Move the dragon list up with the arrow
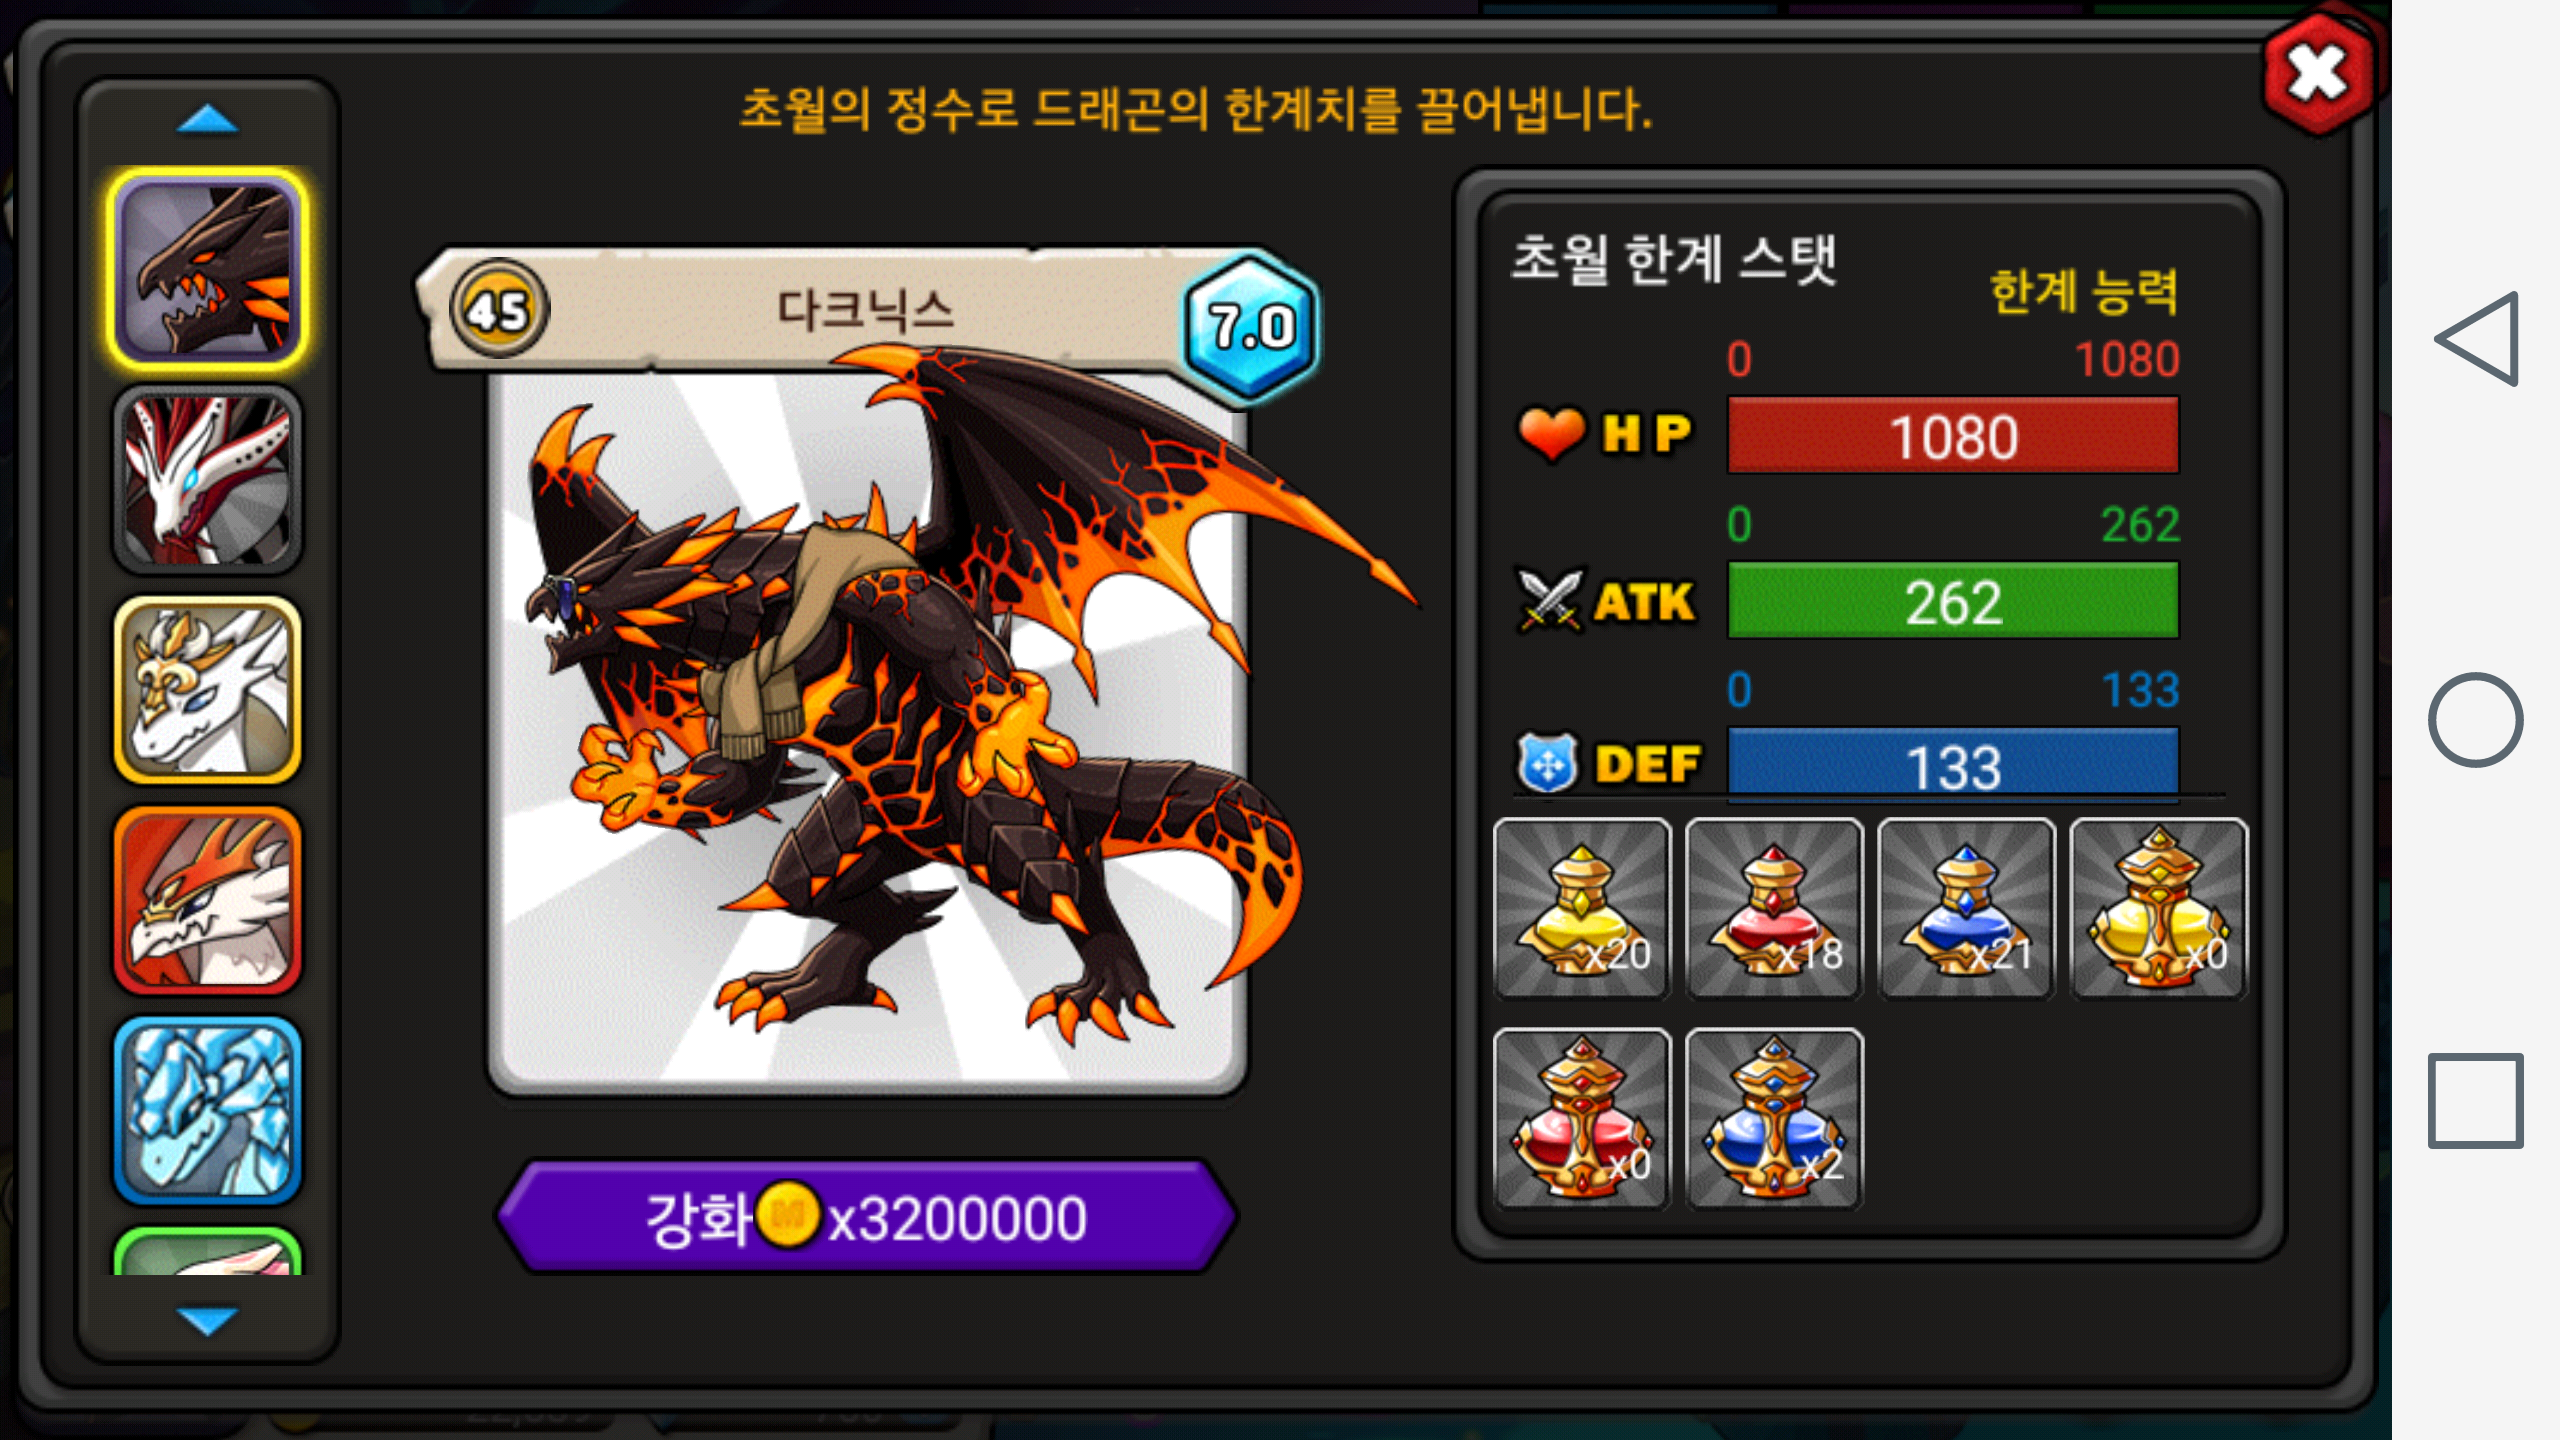 (x=207, y=120)
